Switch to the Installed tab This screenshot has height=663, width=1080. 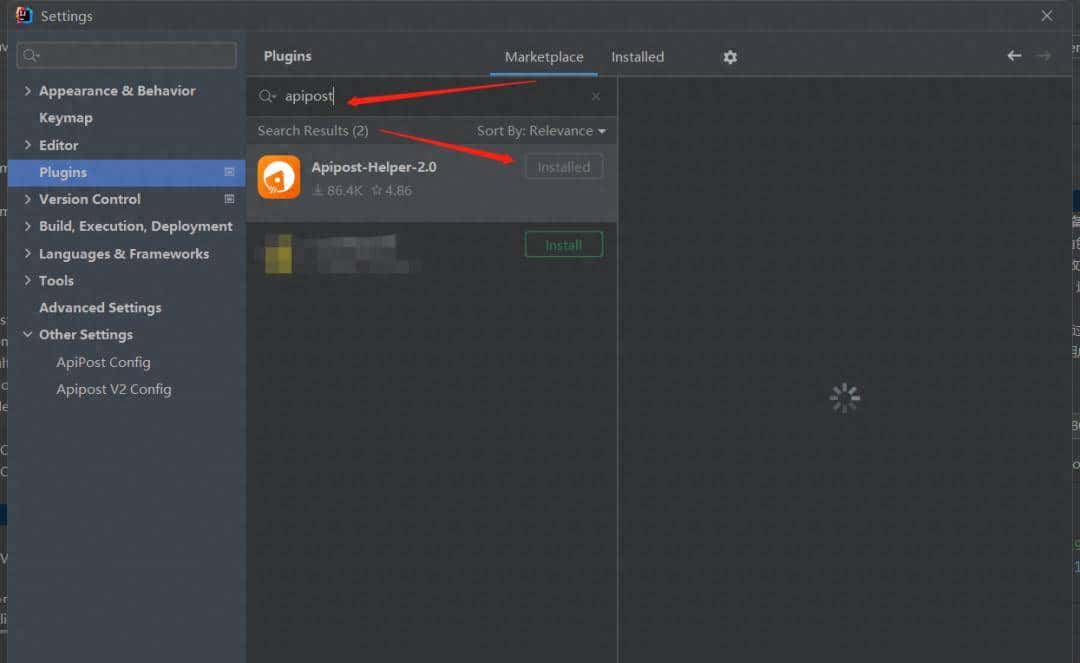[x=637, y=57]
